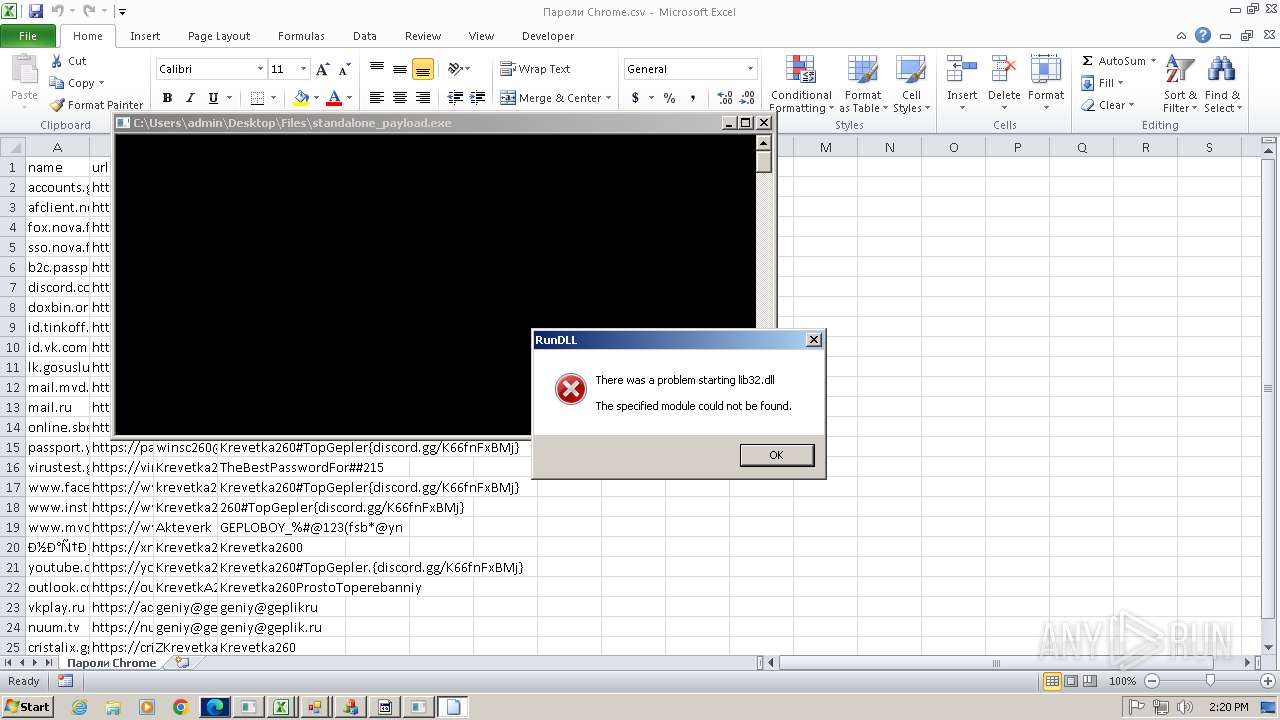Decrease font size with Shrink Font icon
Viewport: 1280px width, 720px height.
tap(344, 69)
